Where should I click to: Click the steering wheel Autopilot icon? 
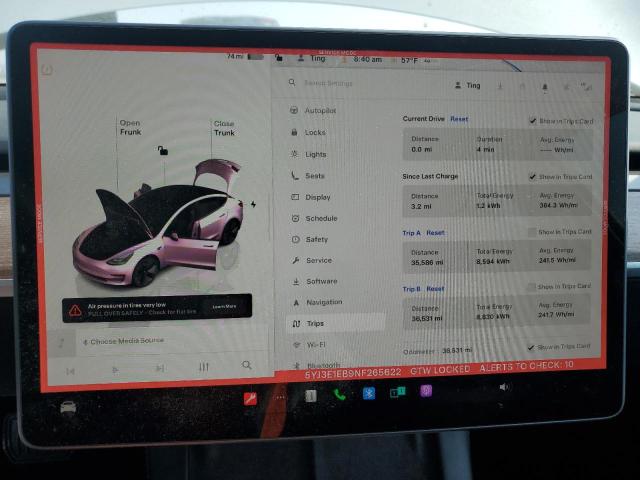pyautogui.click(x=293, y=110)
